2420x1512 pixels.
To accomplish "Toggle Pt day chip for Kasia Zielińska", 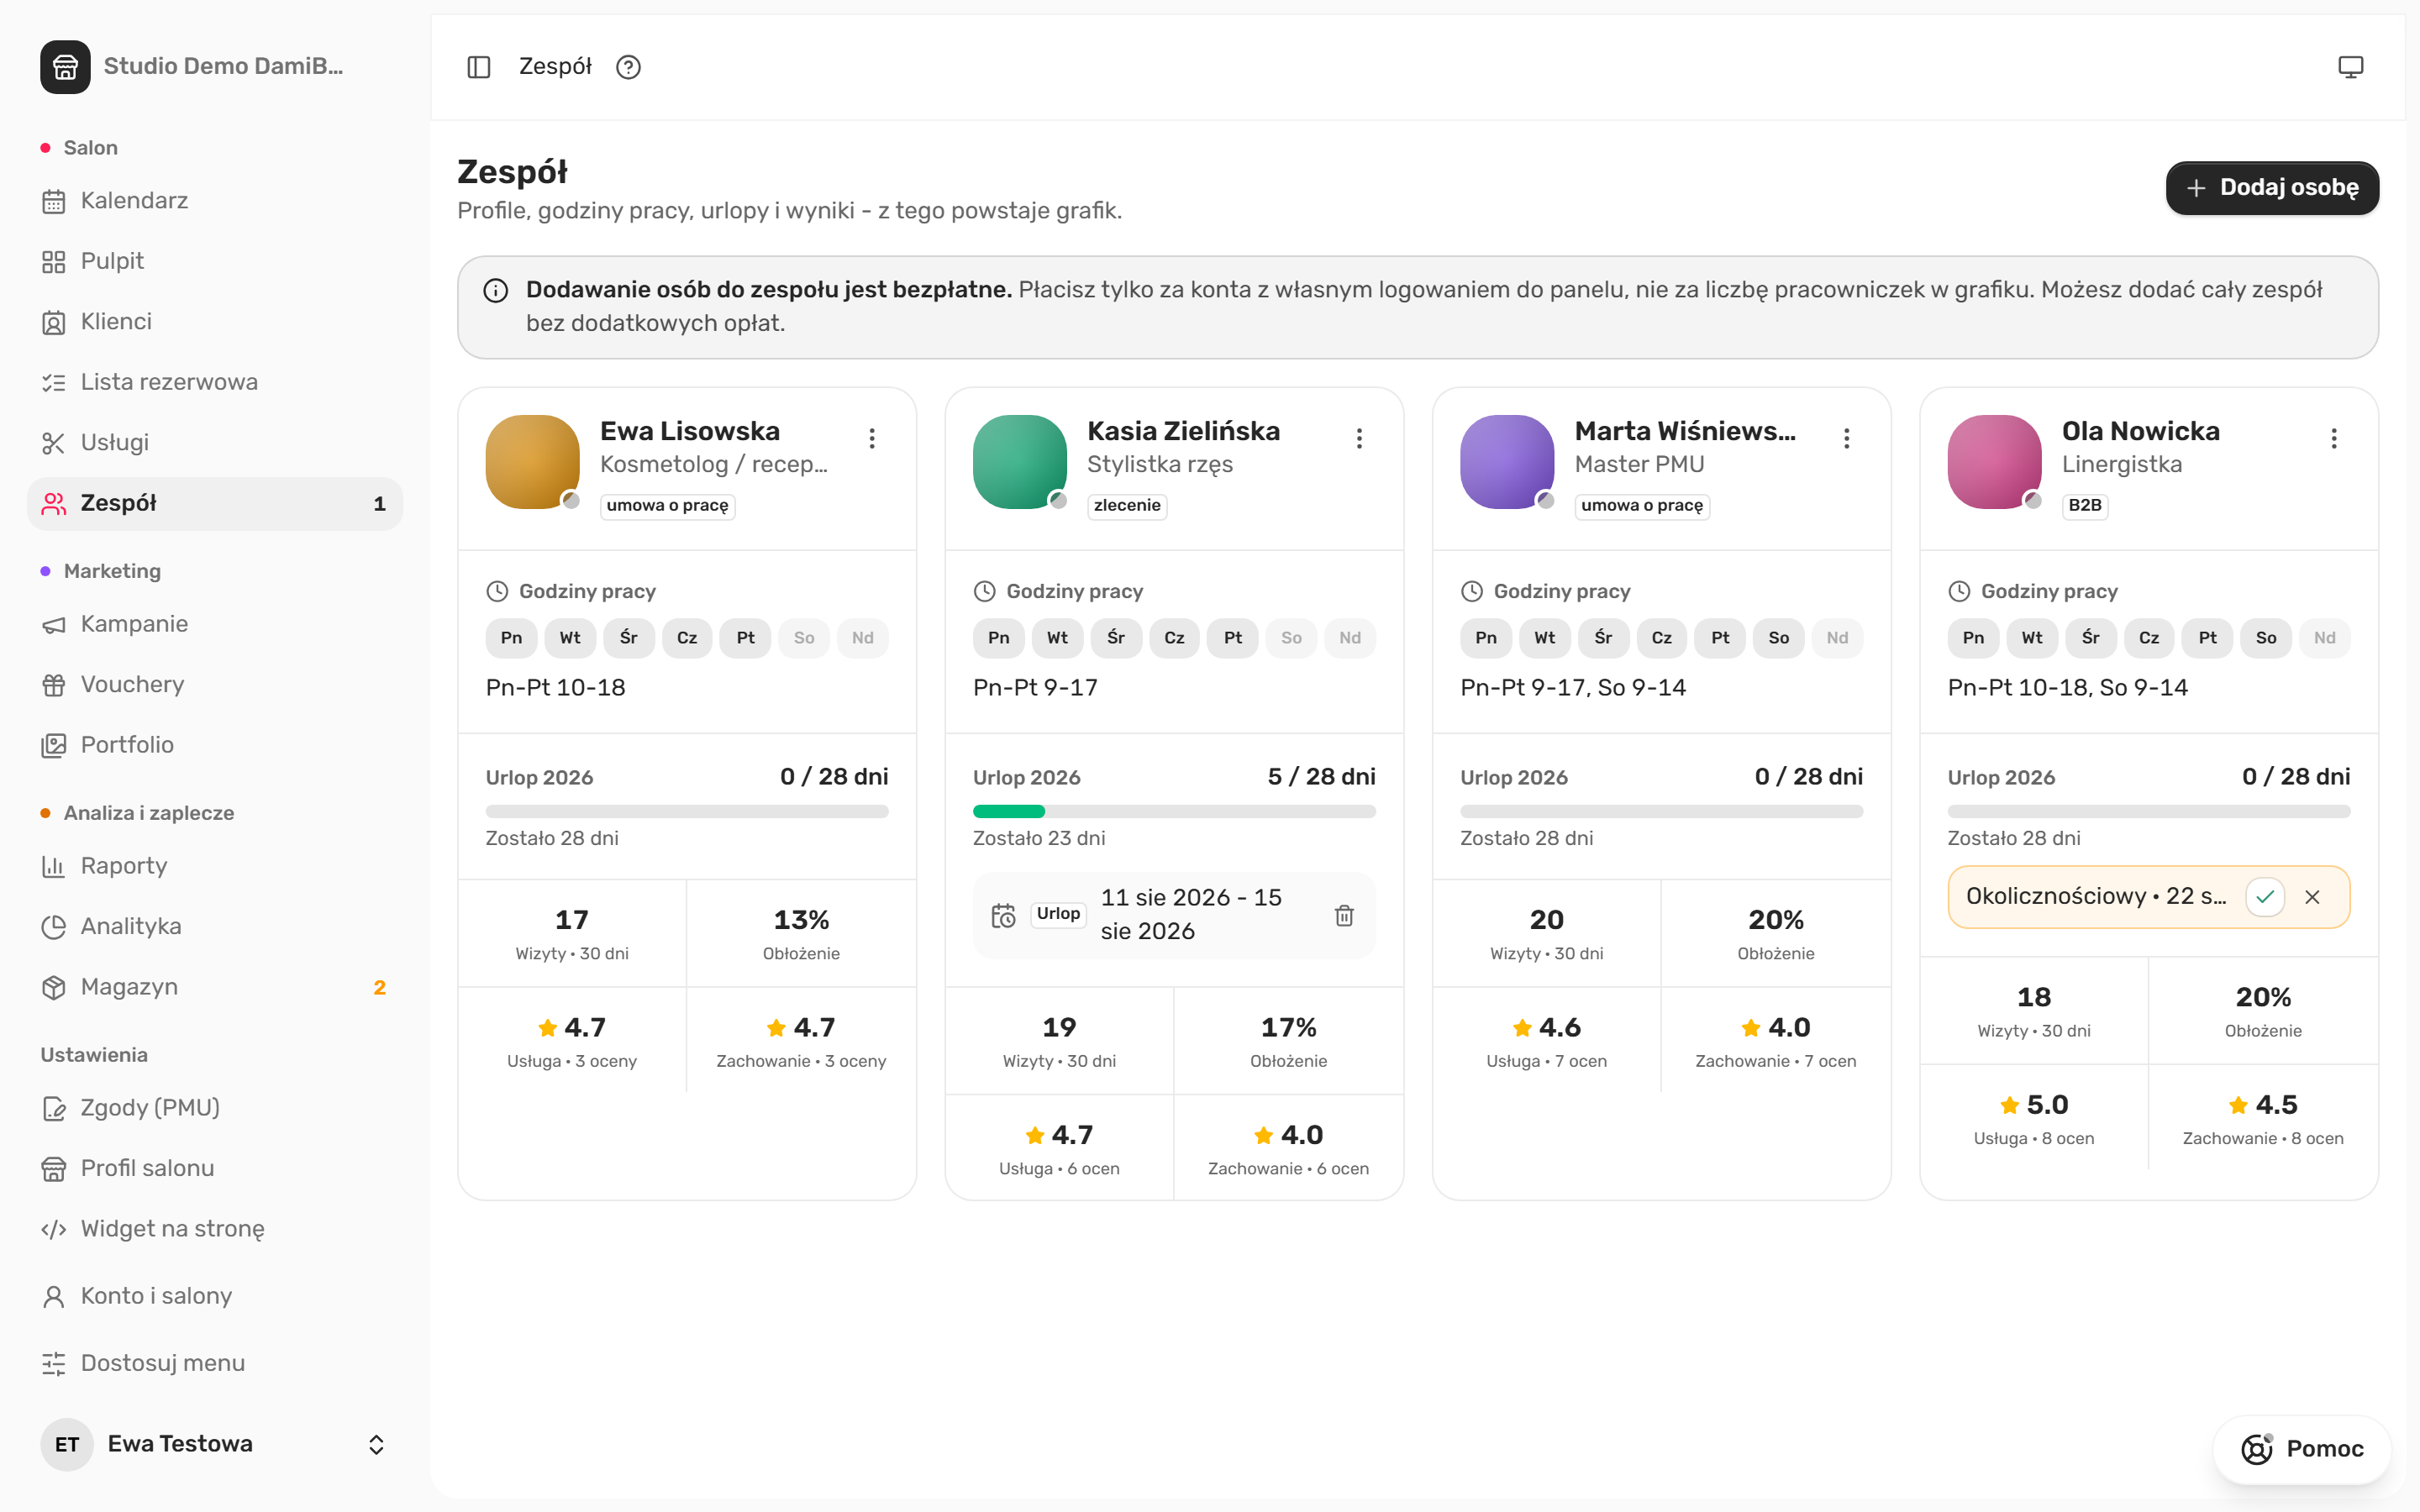I will click(x=1233, y=638).
